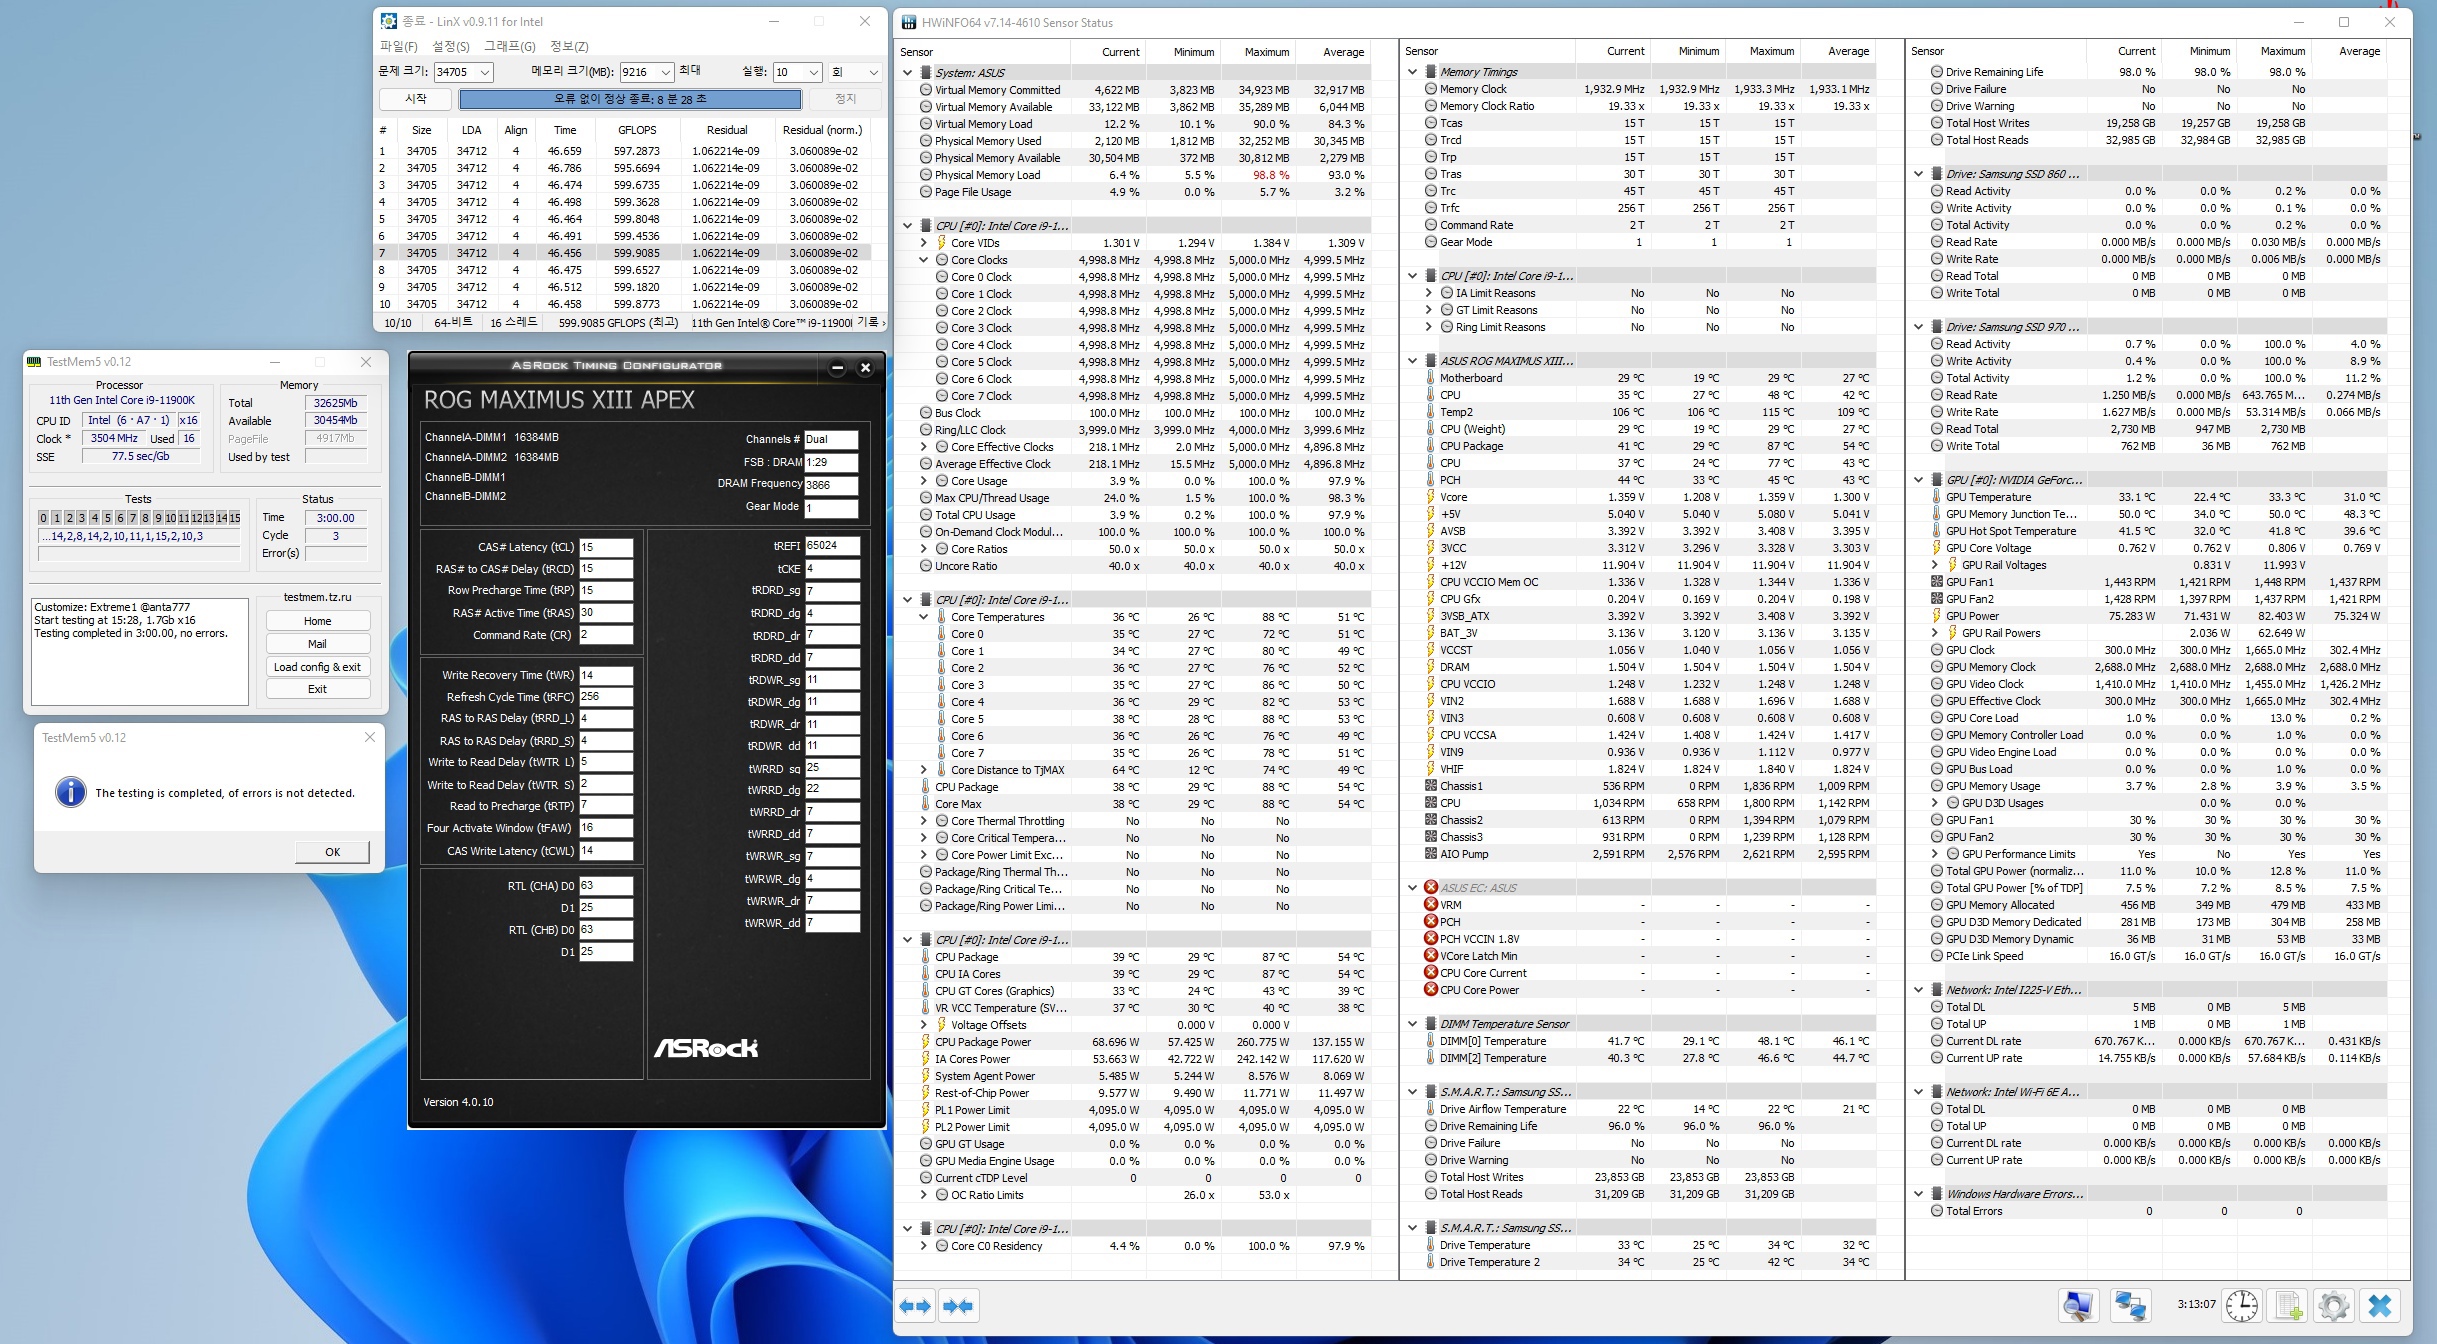2437x1344 pixels.
Task: Click the log sheet with plus icon
Action: click(2288, 1305)
